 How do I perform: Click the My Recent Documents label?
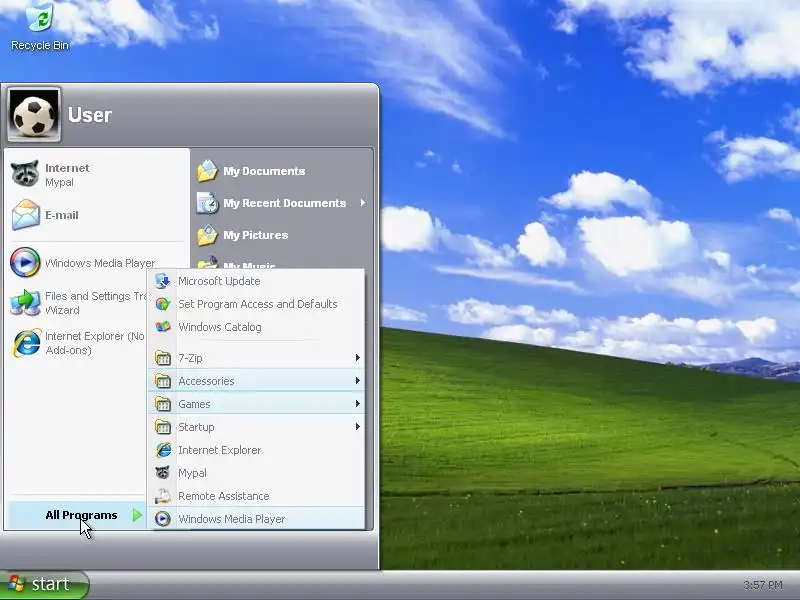[x=285, y=203]
